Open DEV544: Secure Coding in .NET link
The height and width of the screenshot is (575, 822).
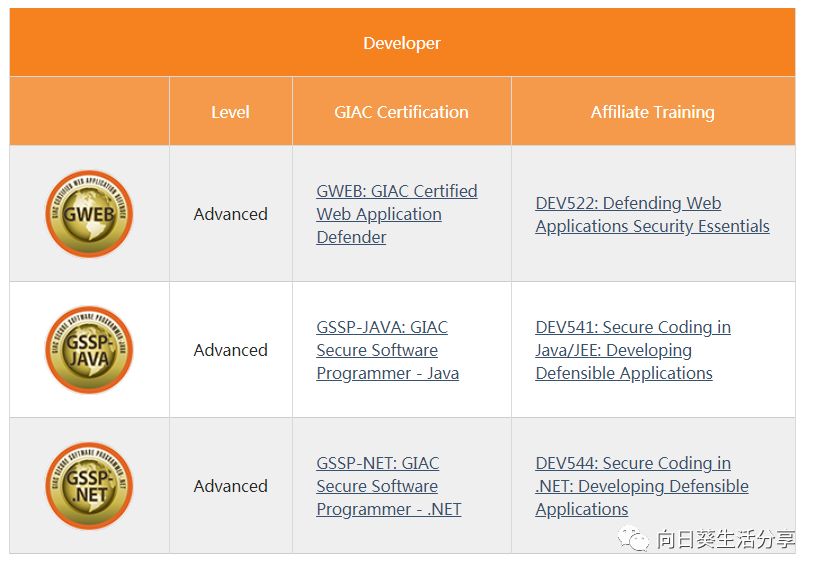coord(642,486)
